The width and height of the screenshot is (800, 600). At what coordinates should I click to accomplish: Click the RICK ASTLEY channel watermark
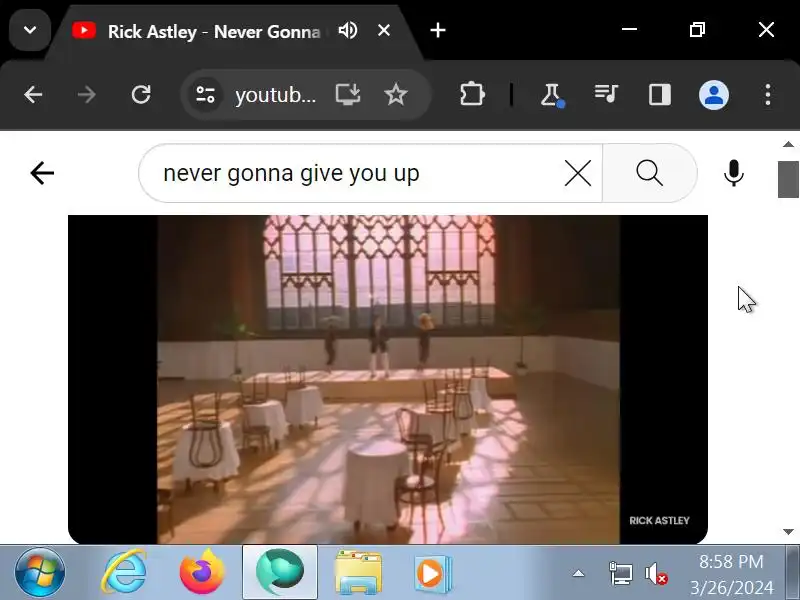659,520
